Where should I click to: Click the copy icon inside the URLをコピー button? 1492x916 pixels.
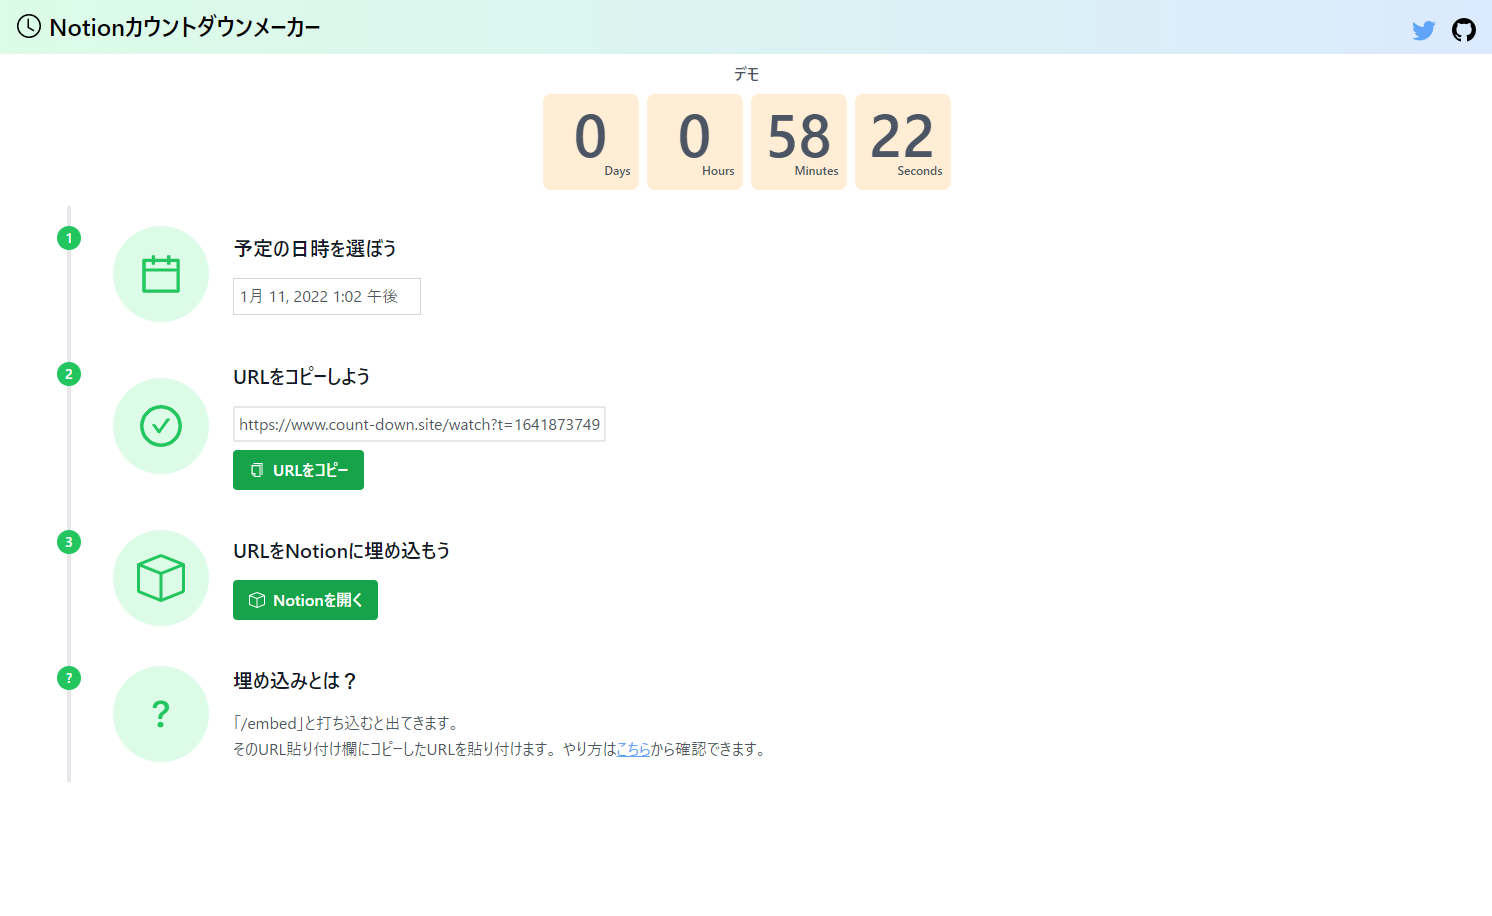point(258,469)
